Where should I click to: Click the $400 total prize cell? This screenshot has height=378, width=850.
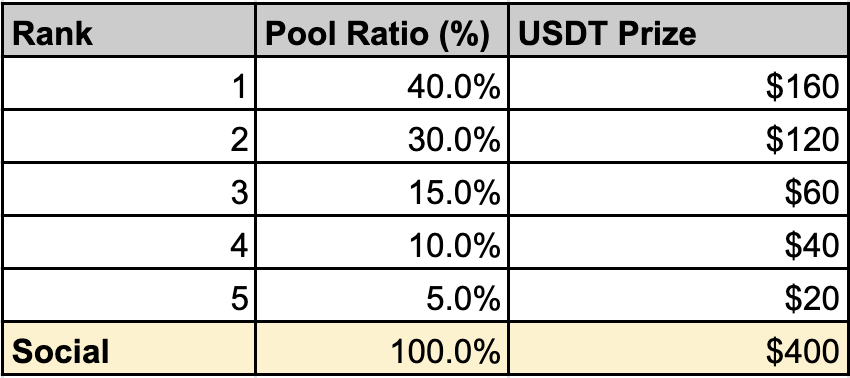pyautogui.click(x=679, y=348)
